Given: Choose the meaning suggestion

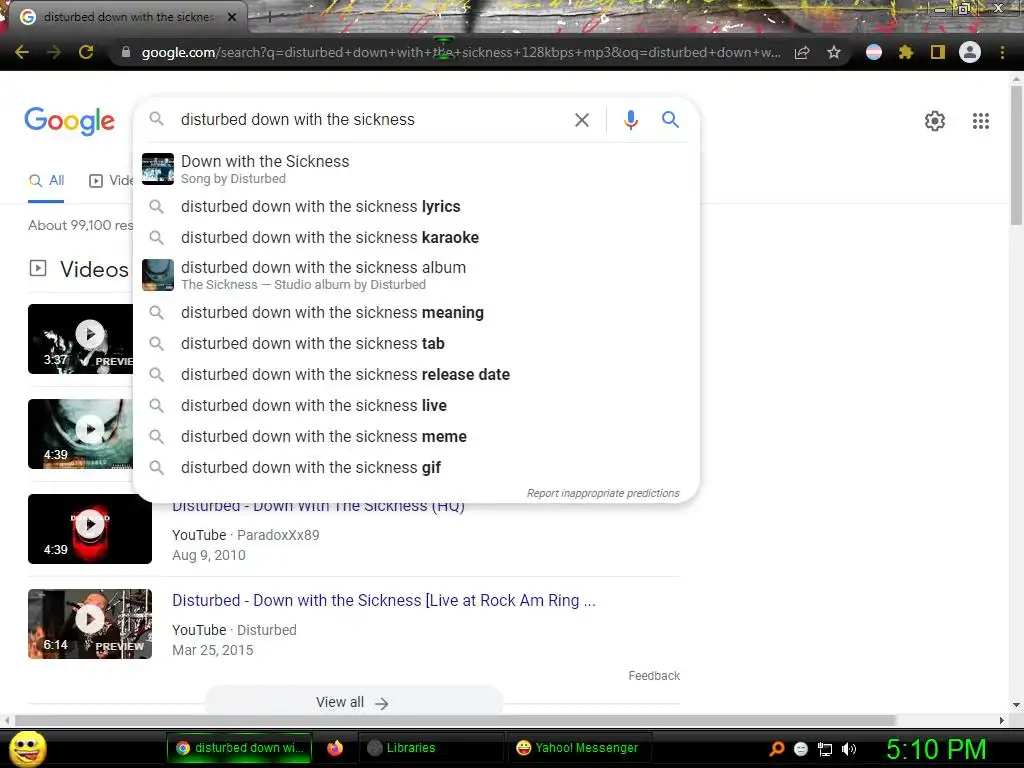Looking at the screenshot, I should [416, 313].
